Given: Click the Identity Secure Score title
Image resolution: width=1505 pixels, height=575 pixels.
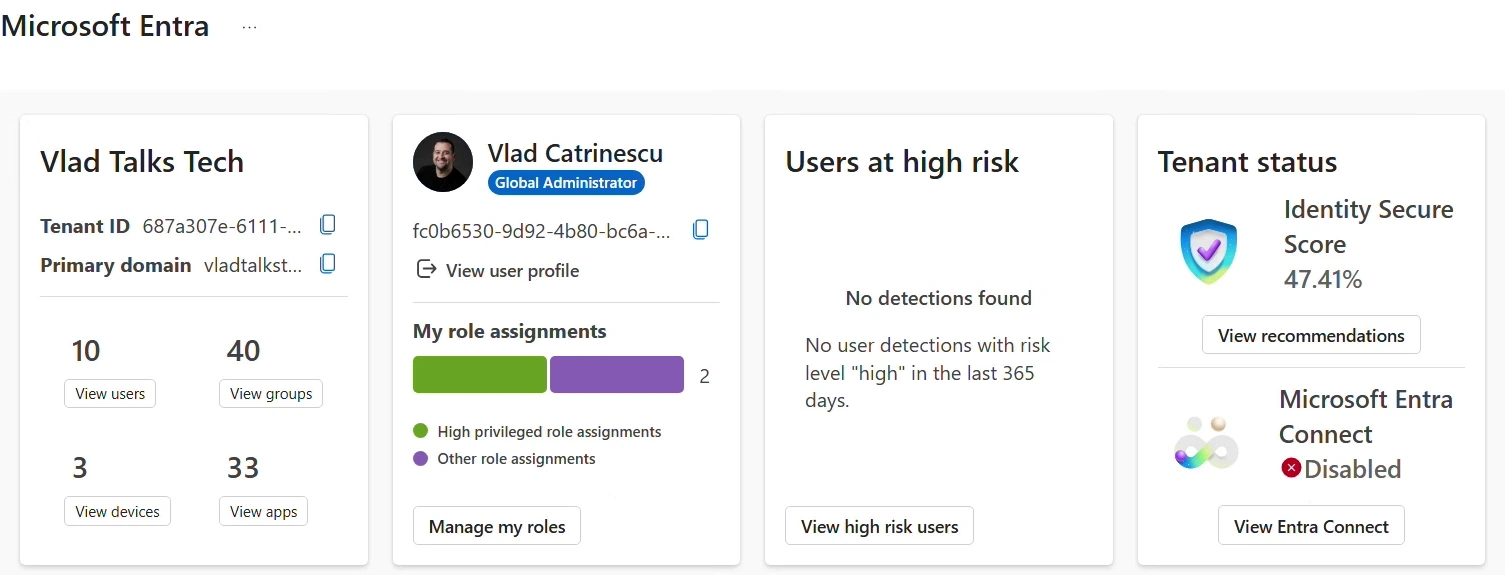Looking at the screenshot, I should [1368, 227].
